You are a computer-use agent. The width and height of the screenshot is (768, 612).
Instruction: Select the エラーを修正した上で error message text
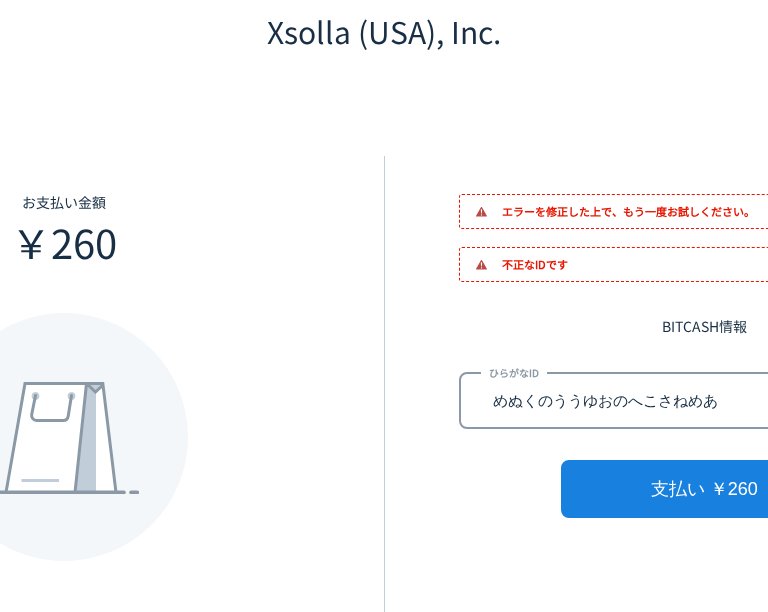pos(625,212)
